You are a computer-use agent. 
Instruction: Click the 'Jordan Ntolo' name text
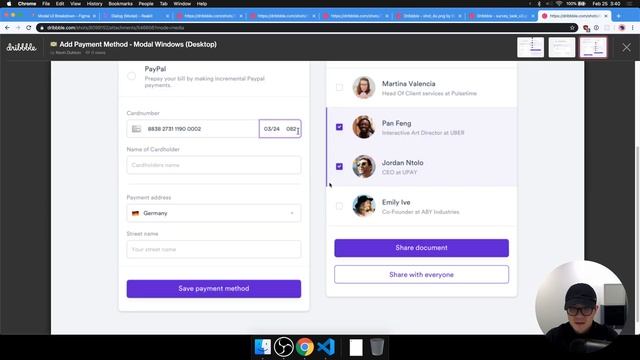click(402, 162)
